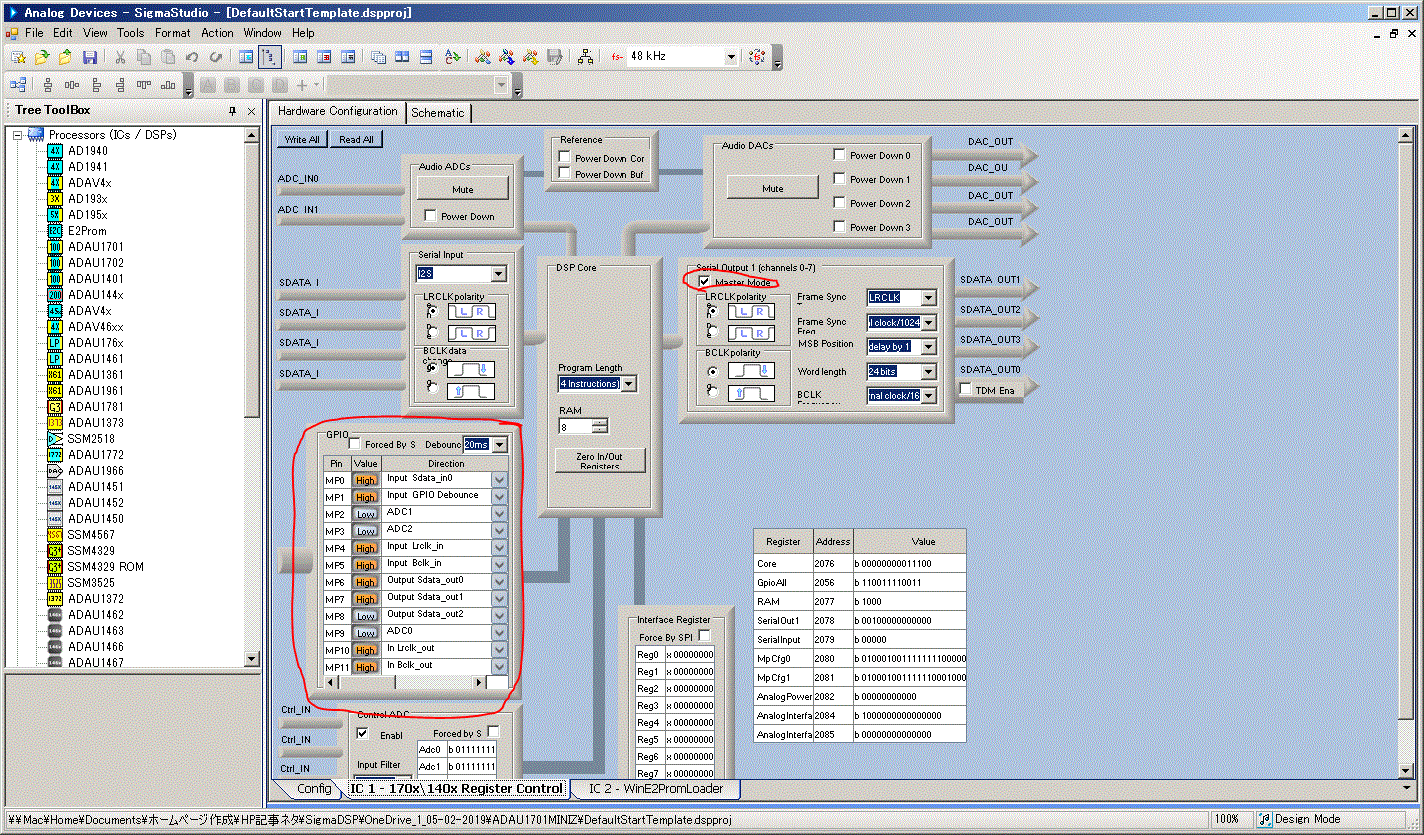Click the Read All button
Viewport: 1424px width, 835px height.
coord(356,140)
